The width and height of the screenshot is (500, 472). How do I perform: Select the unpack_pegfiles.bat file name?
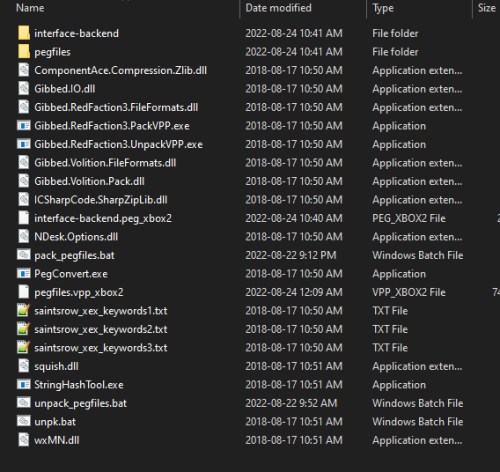pyautogui.click(x=80, y=403)
